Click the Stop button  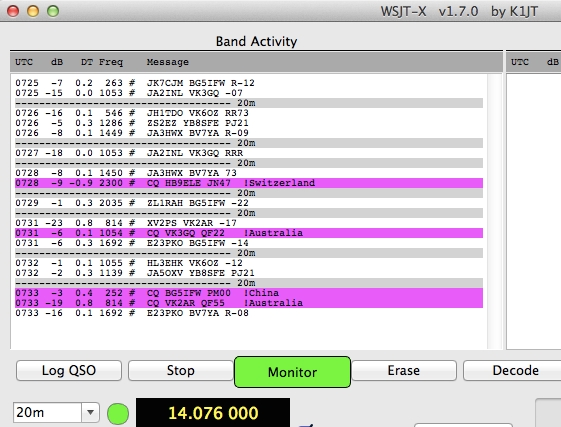(x=181, y=370)
